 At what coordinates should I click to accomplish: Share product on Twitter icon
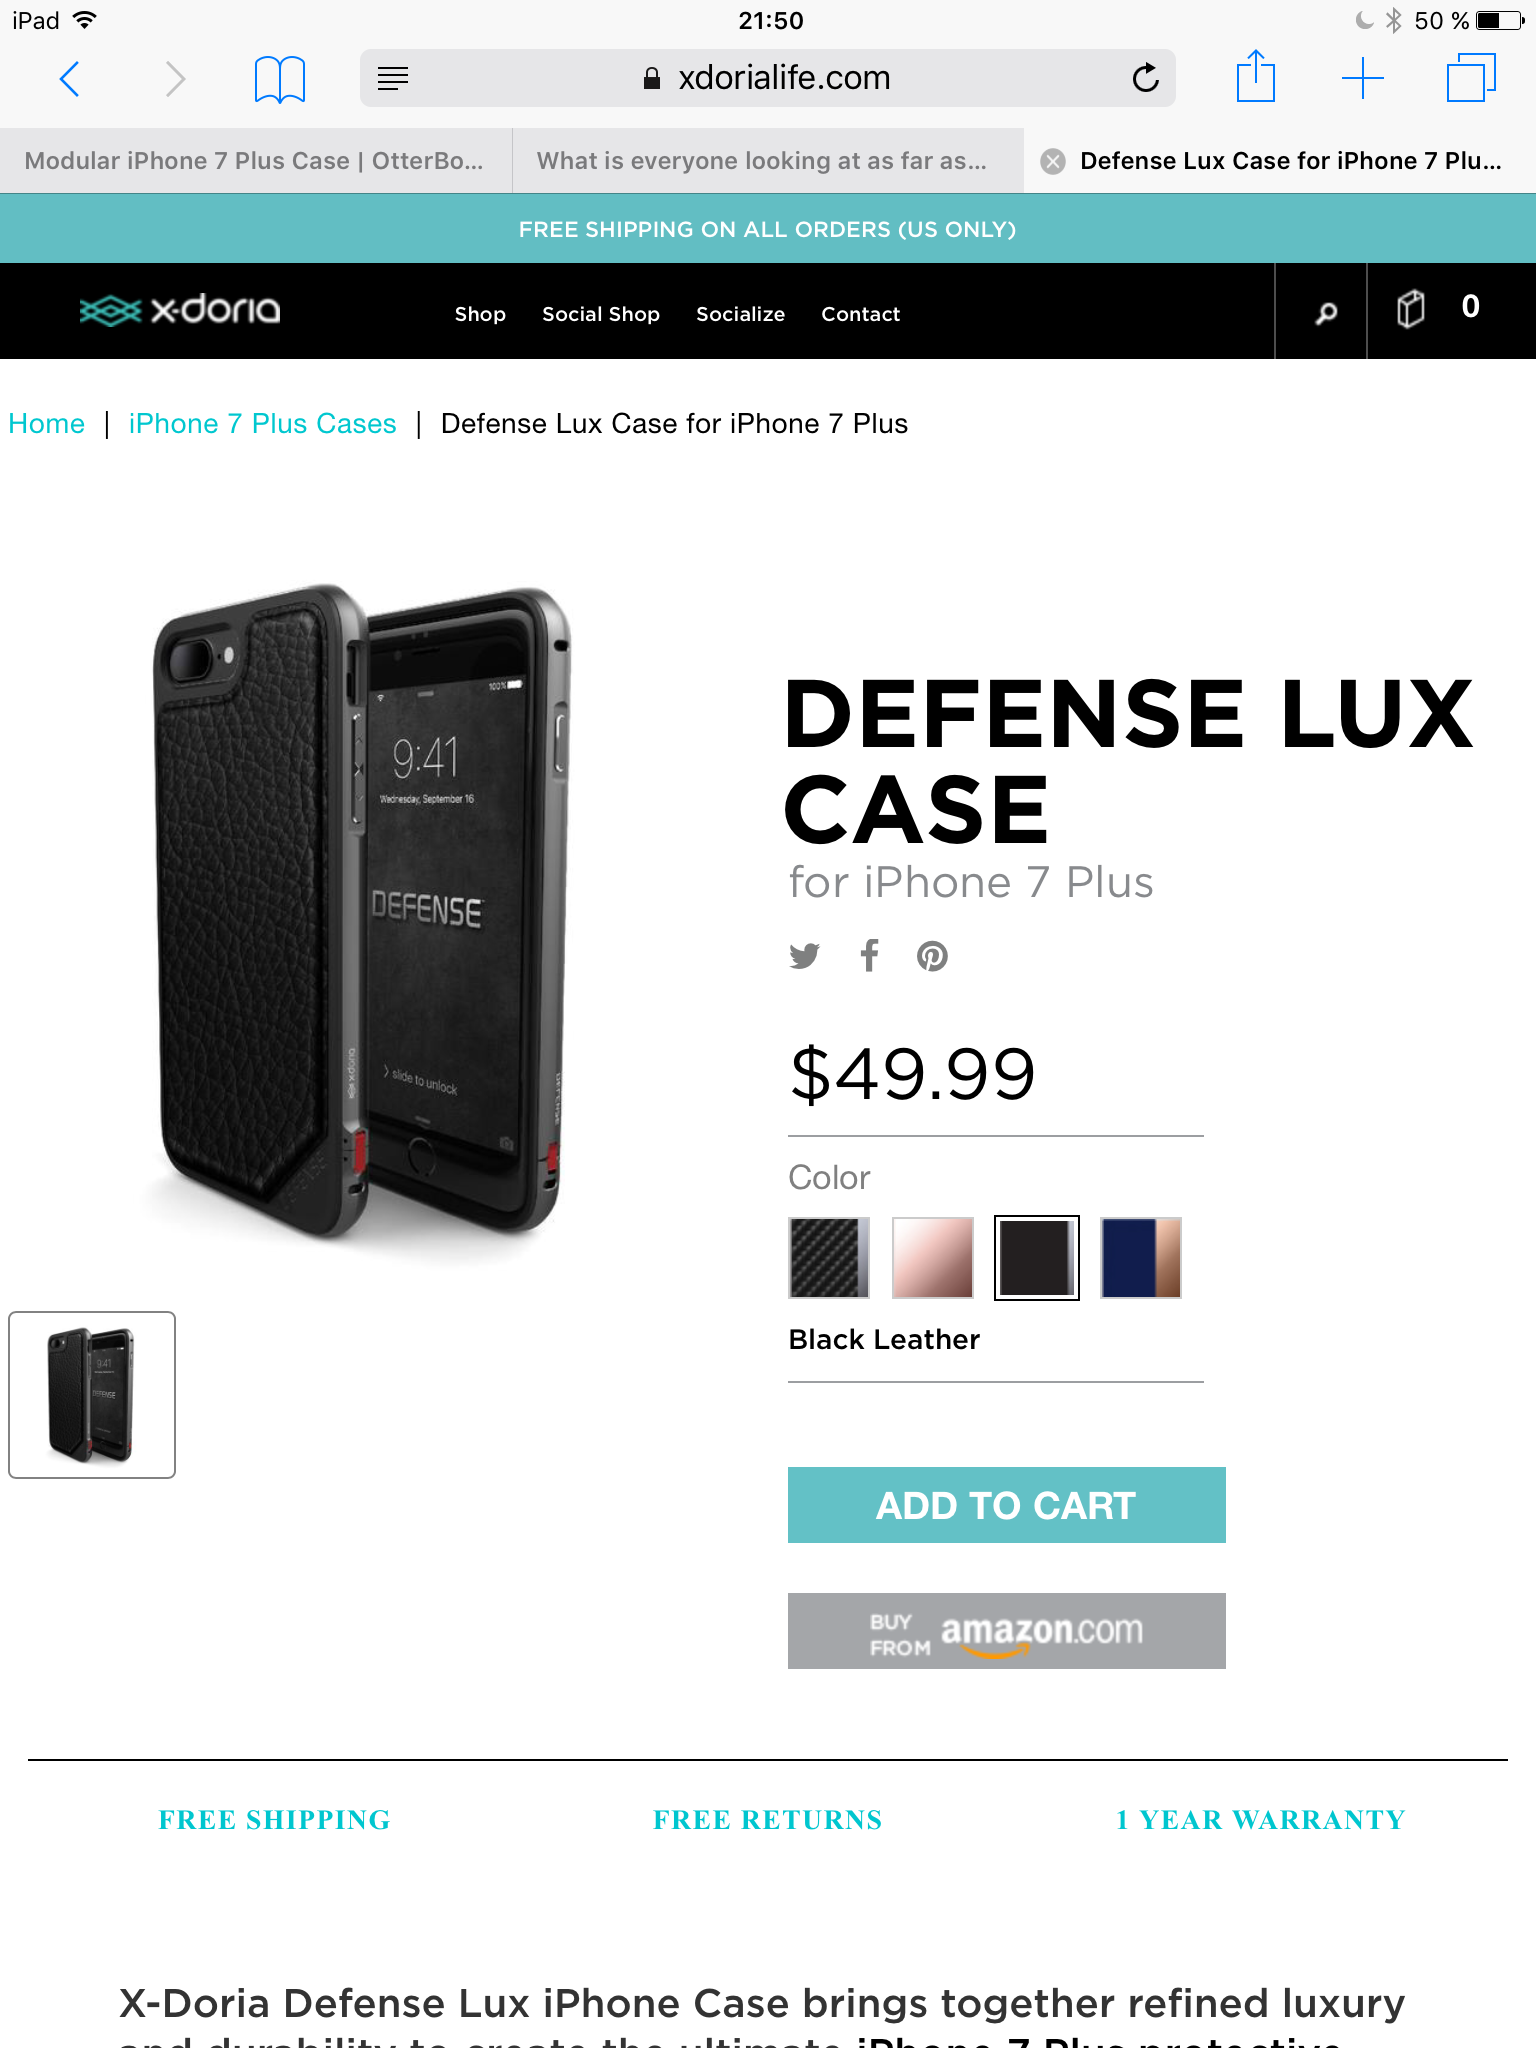tap(804, 956)
